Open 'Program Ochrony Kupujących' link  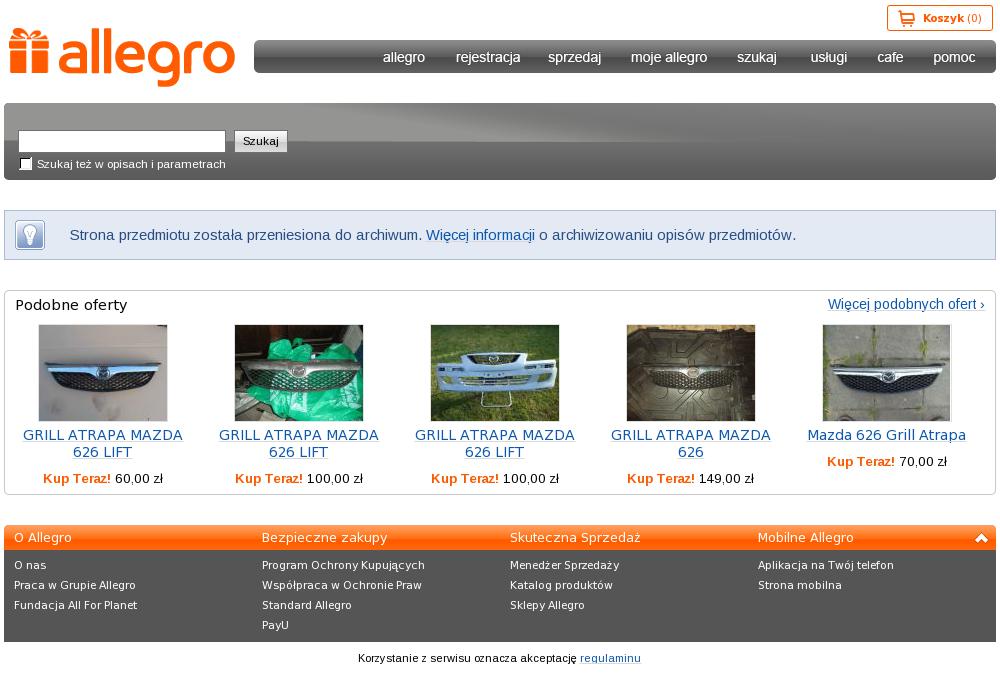[x=343, y=565]
